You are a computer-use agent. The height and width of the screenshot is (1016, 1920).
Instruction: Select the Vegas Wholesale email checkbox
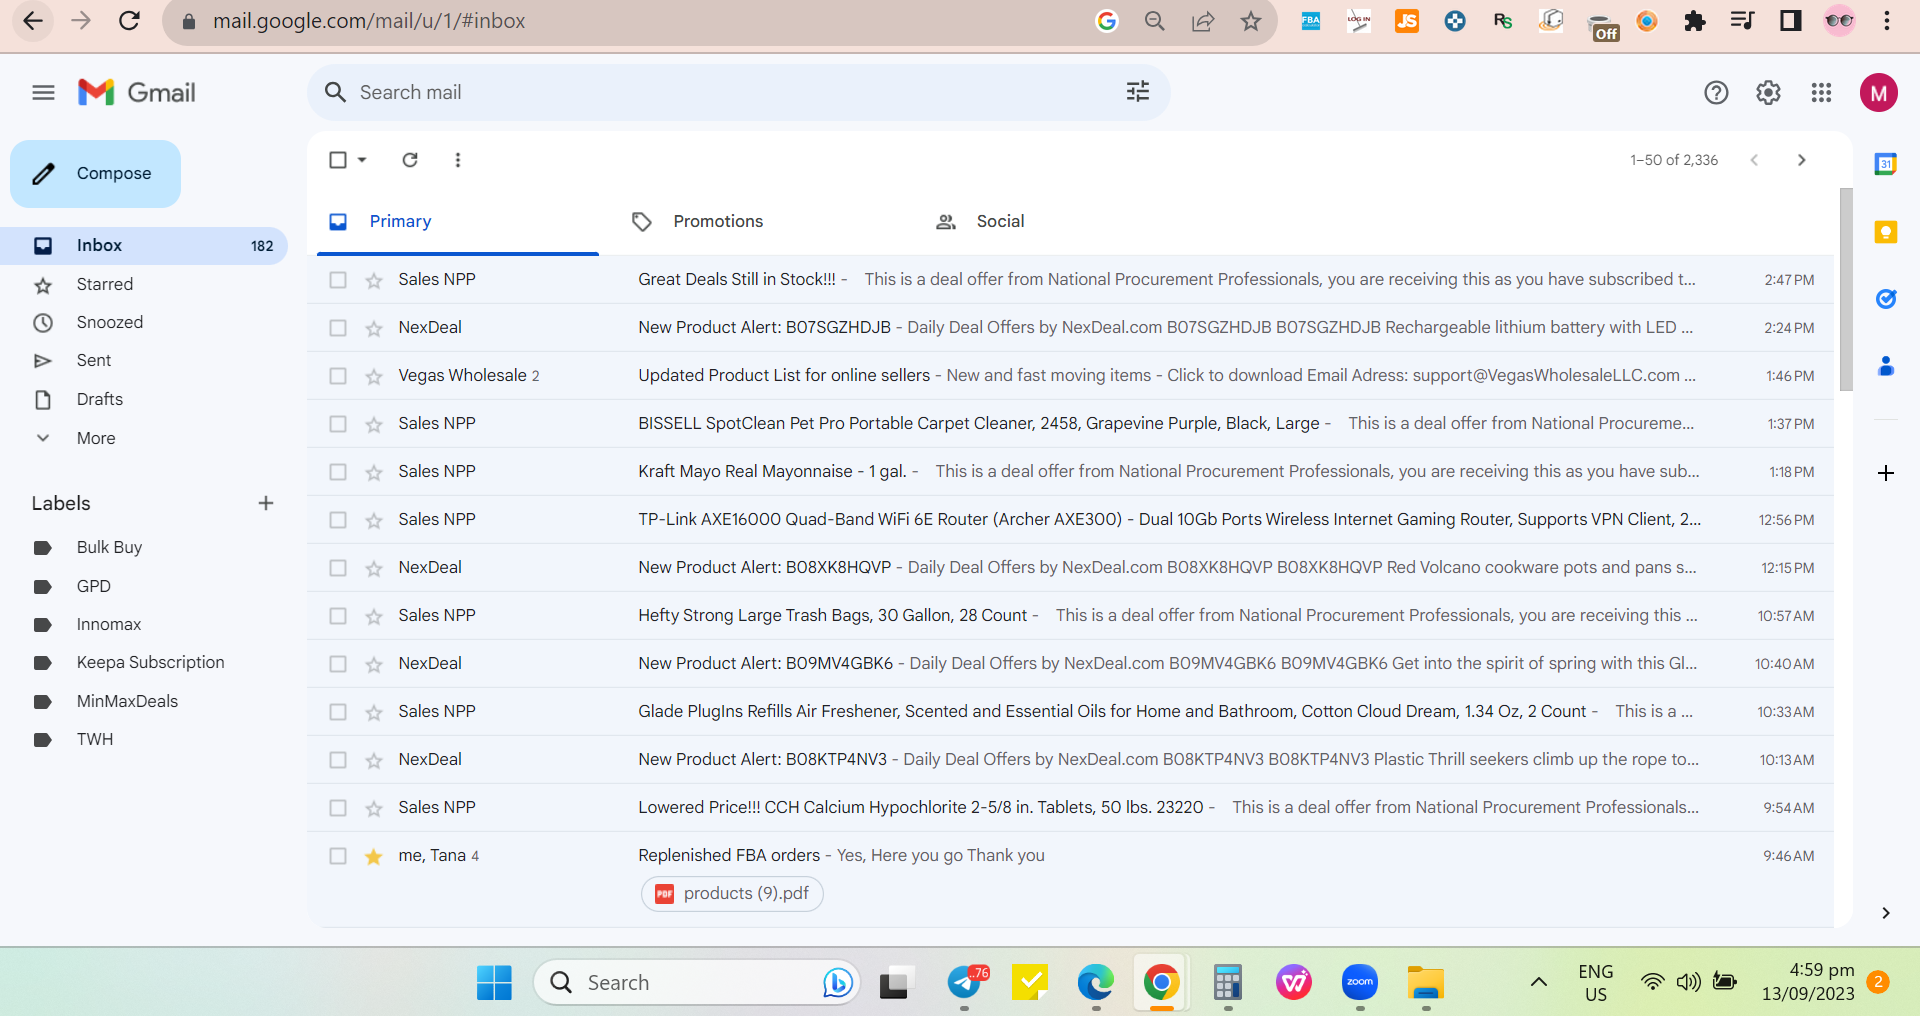[338, 376]
